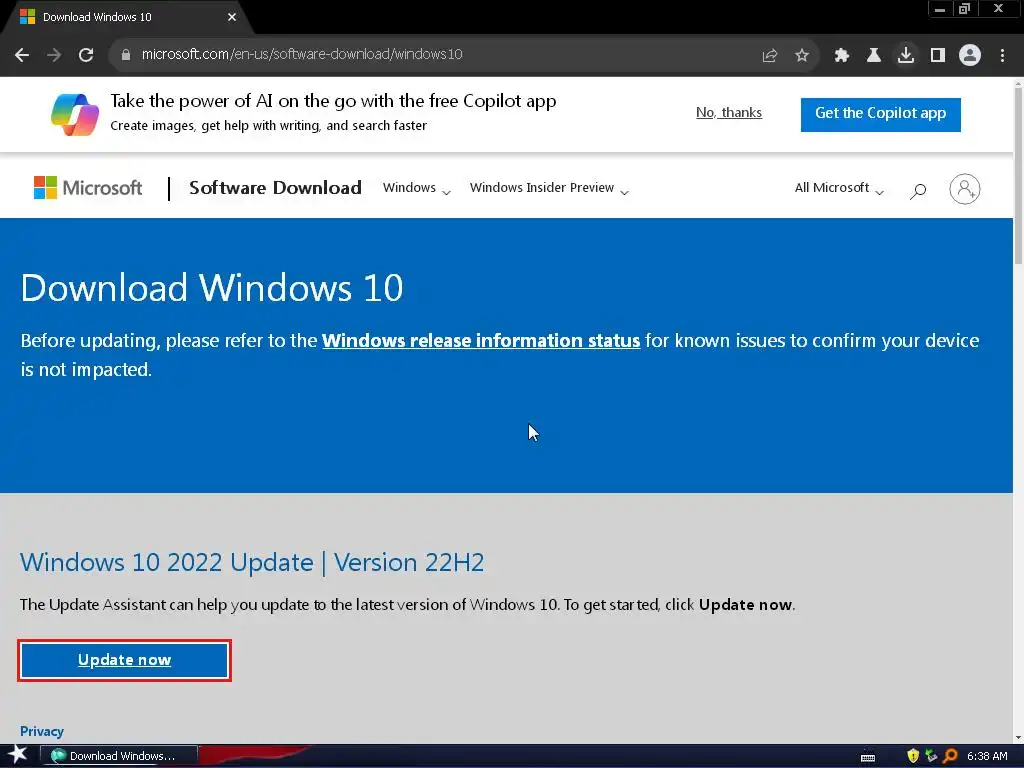The width and height of the screenshot is (1024, 768).
Task: Bookmark this page with the star
Action: click(x=802, y=56)
